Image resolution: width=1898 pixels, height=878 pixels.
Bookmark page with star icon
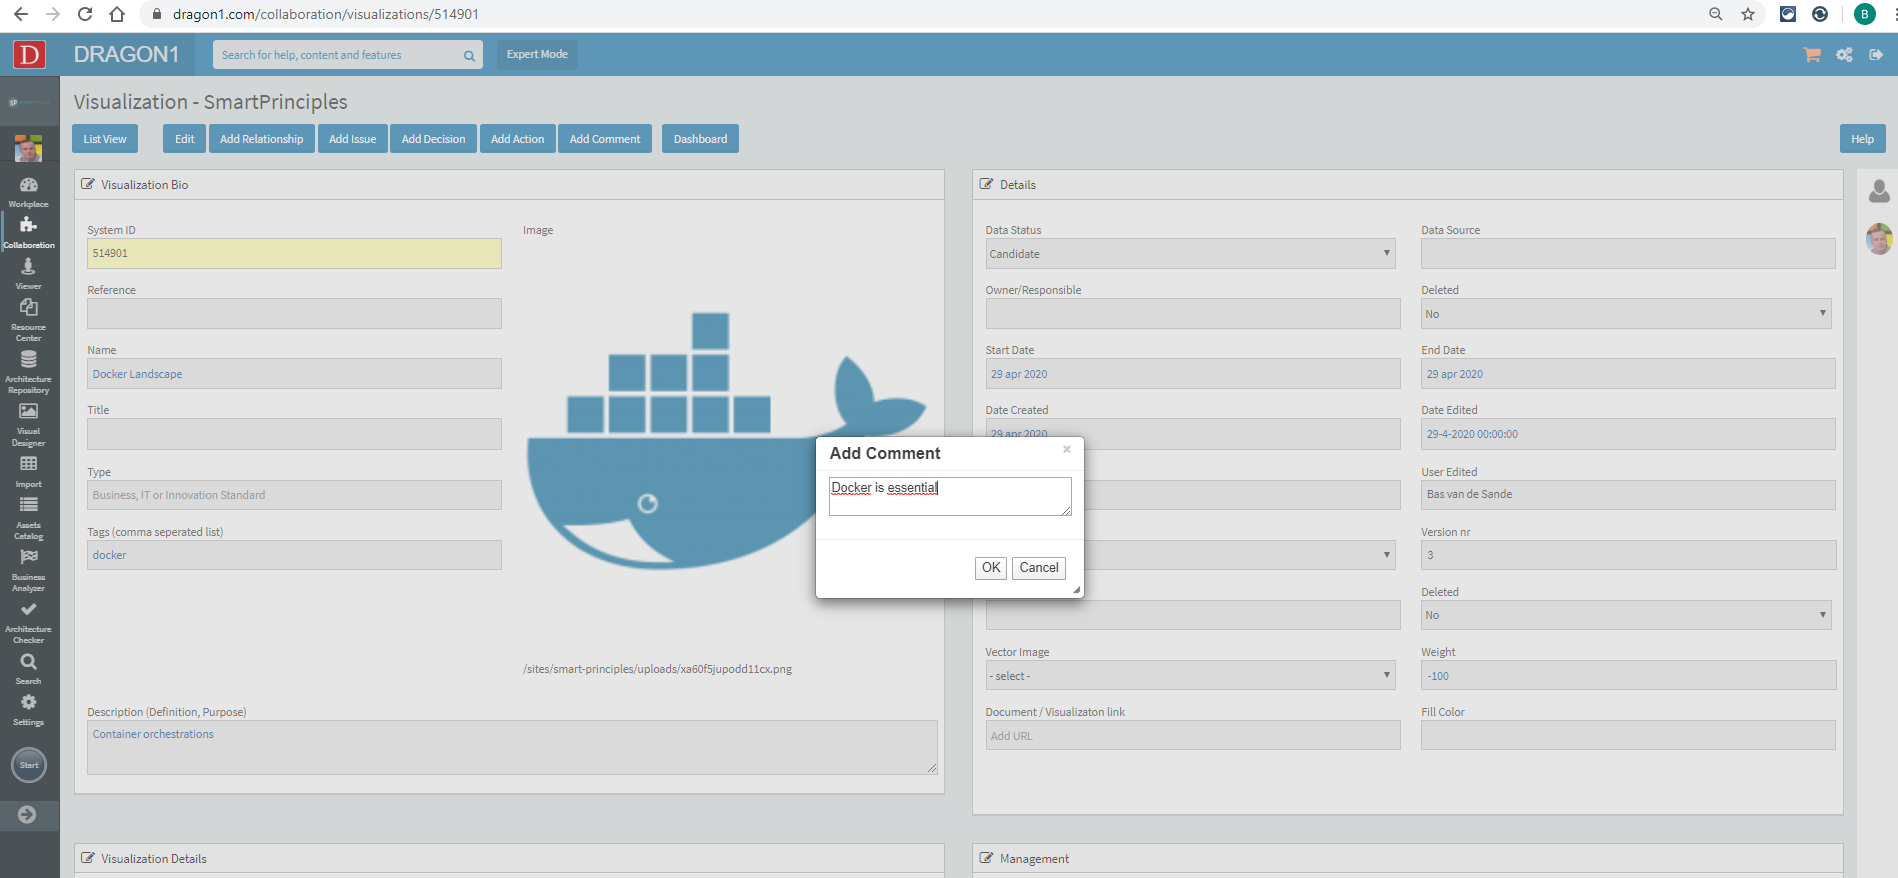[1748, 14]
